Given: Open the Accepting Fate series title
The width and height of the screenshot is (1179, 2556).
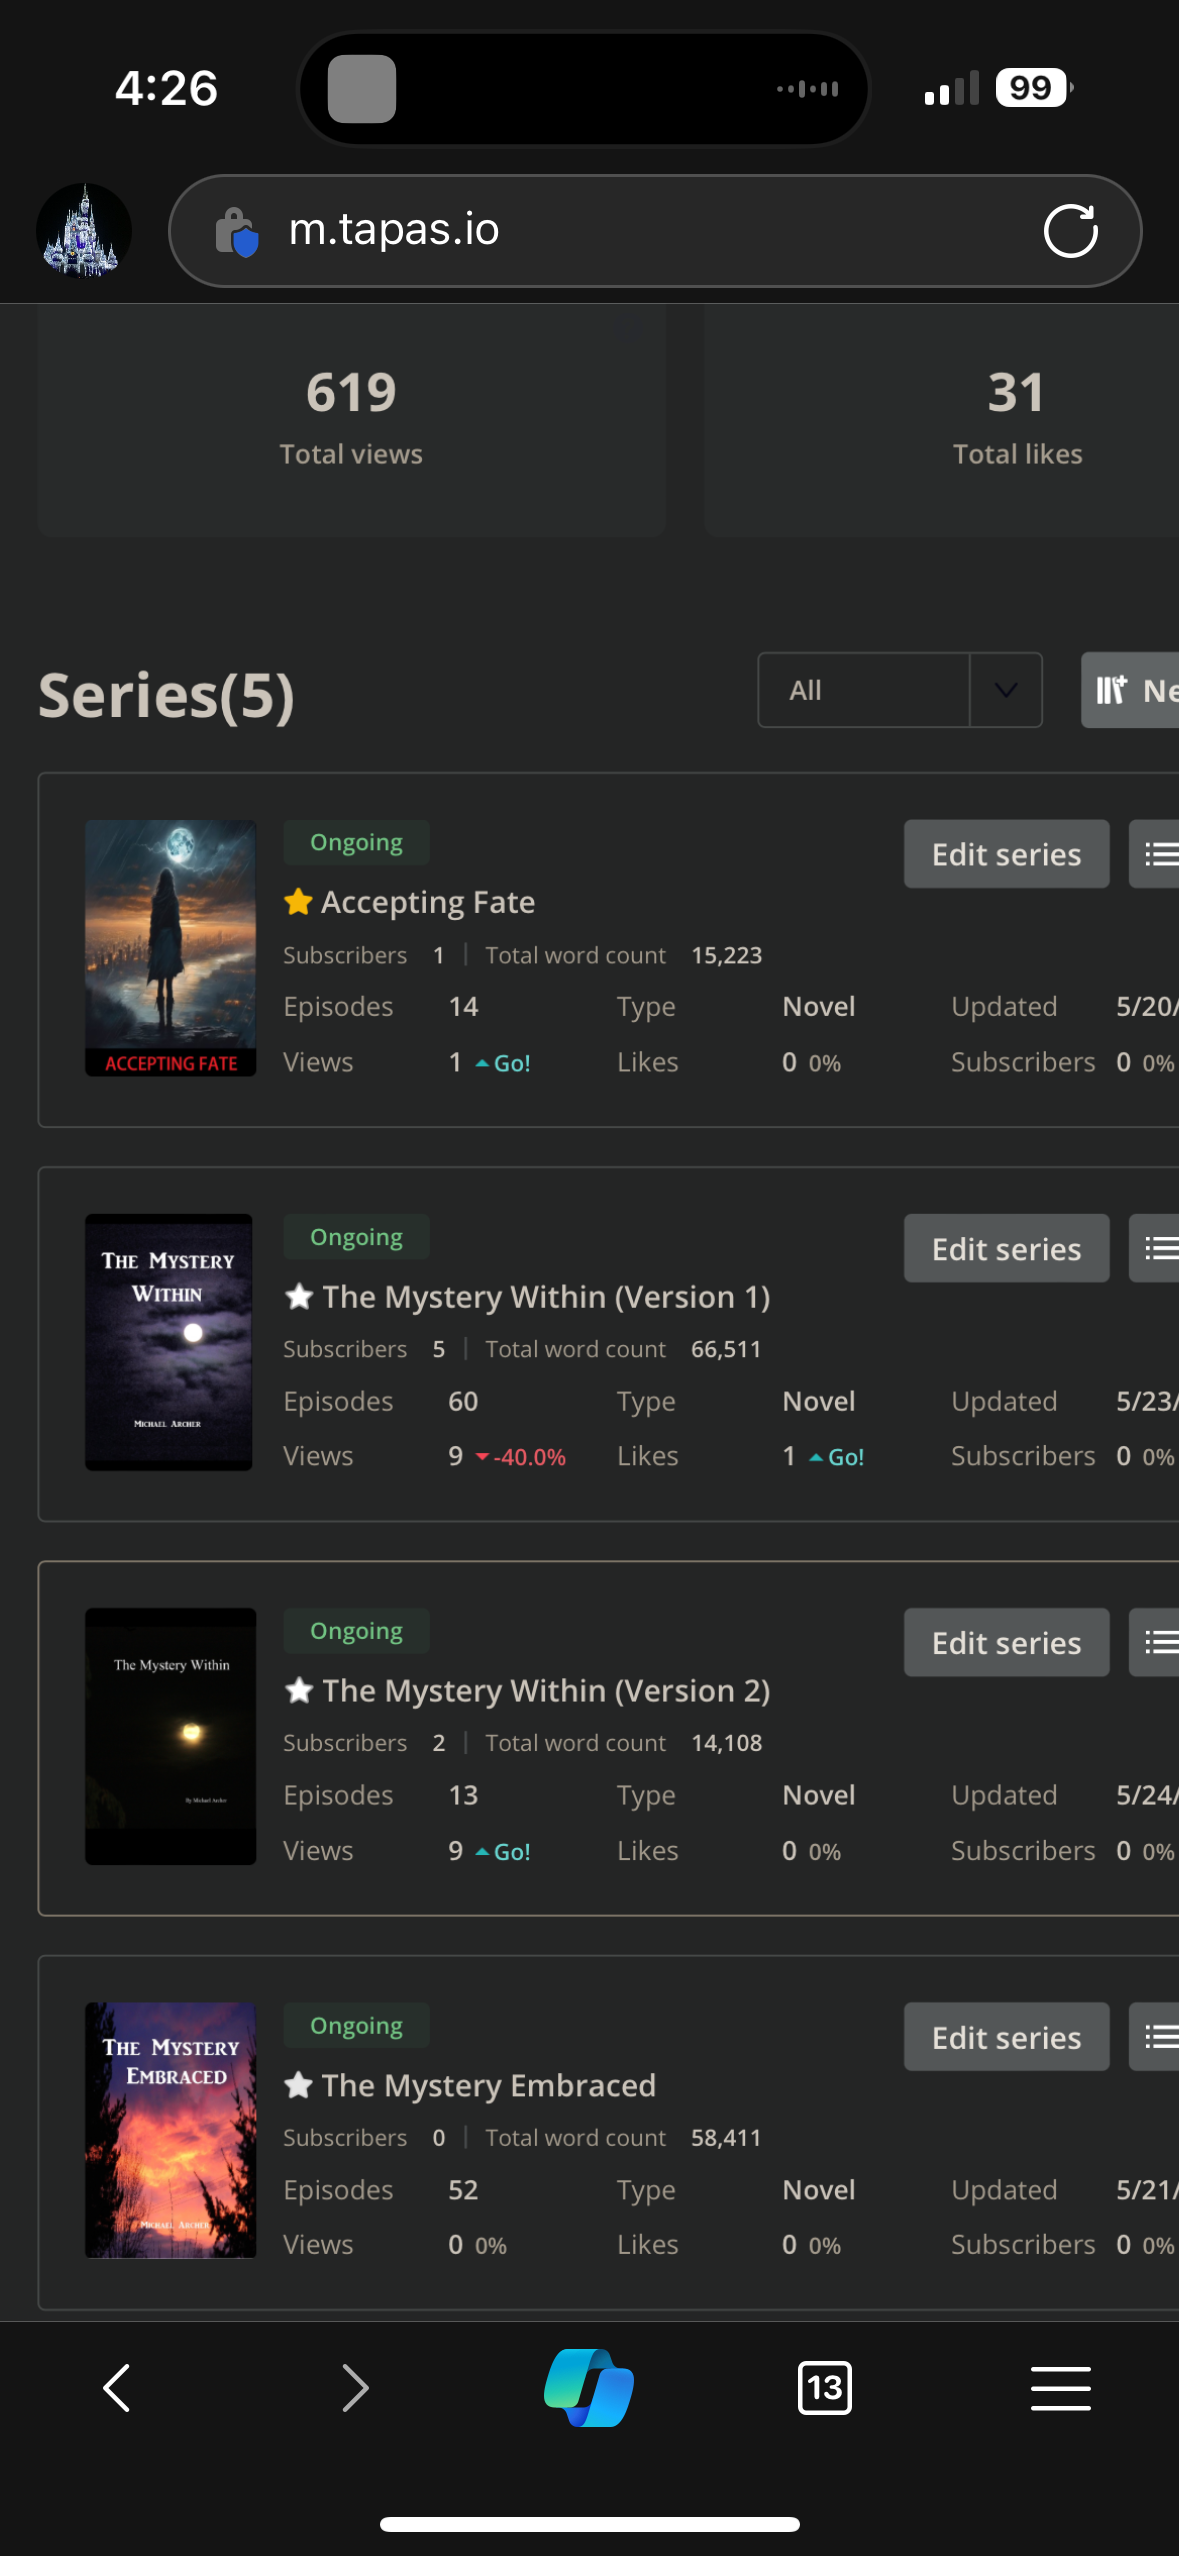Looking at the screenshot, I should (428, 902).
